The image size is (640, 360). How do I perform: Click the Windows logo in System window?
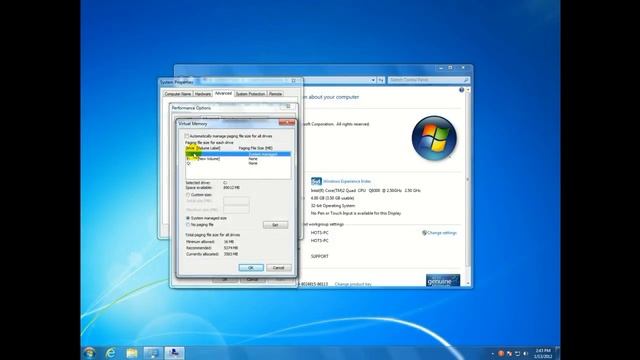point(434,138)
